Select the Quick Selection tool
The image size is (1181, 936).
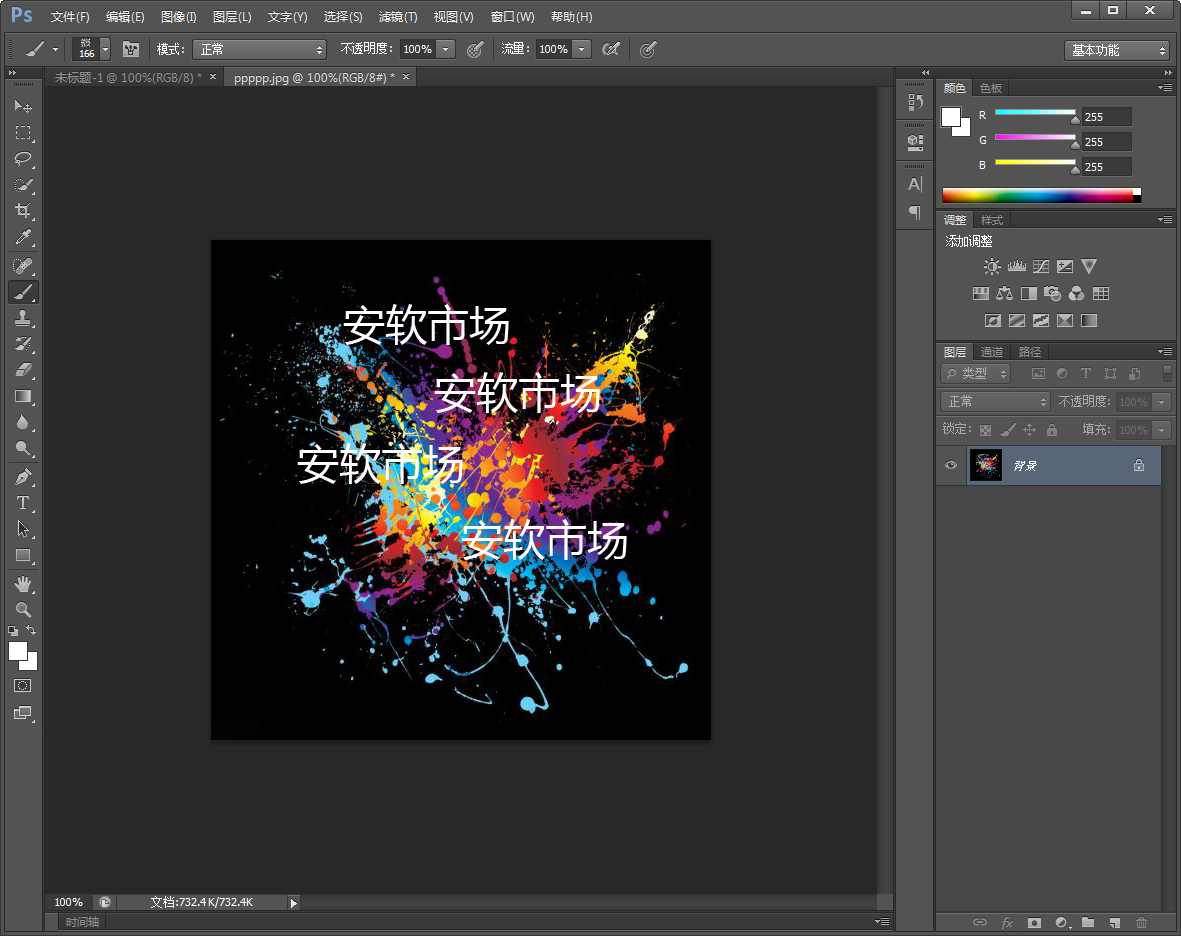point(23,185)
